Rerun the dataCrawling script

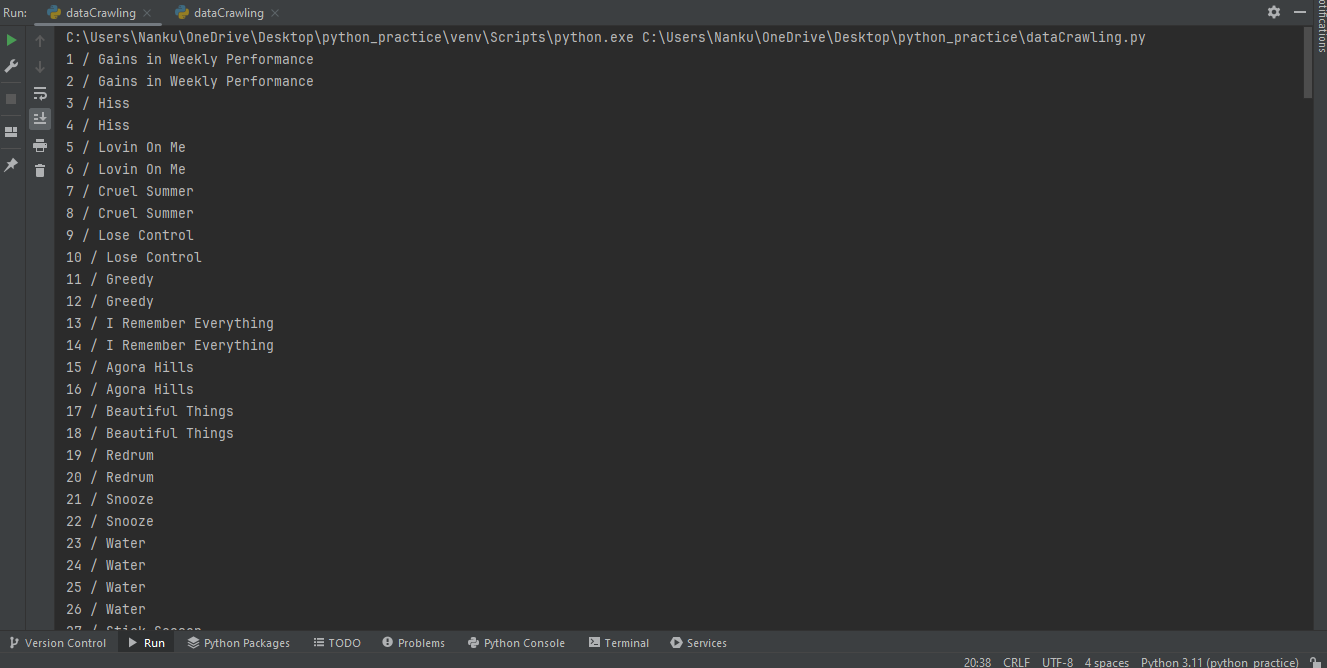tap(11, 40)
